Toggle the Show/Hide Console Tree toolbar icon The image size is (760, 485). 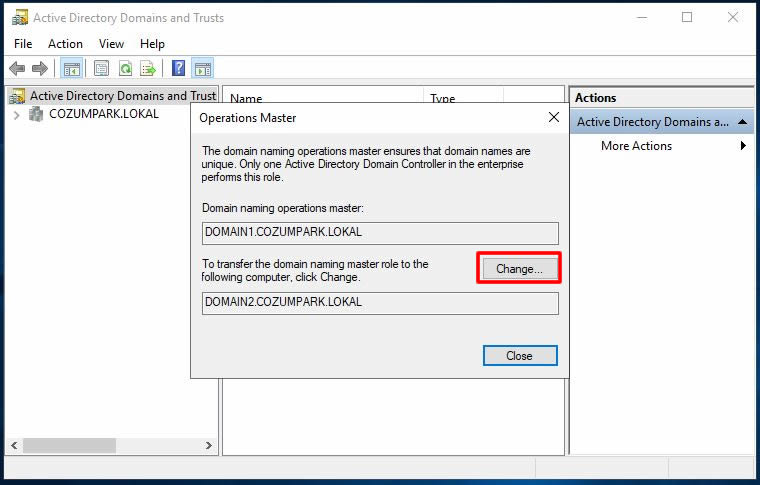click(x=71, y=68)
